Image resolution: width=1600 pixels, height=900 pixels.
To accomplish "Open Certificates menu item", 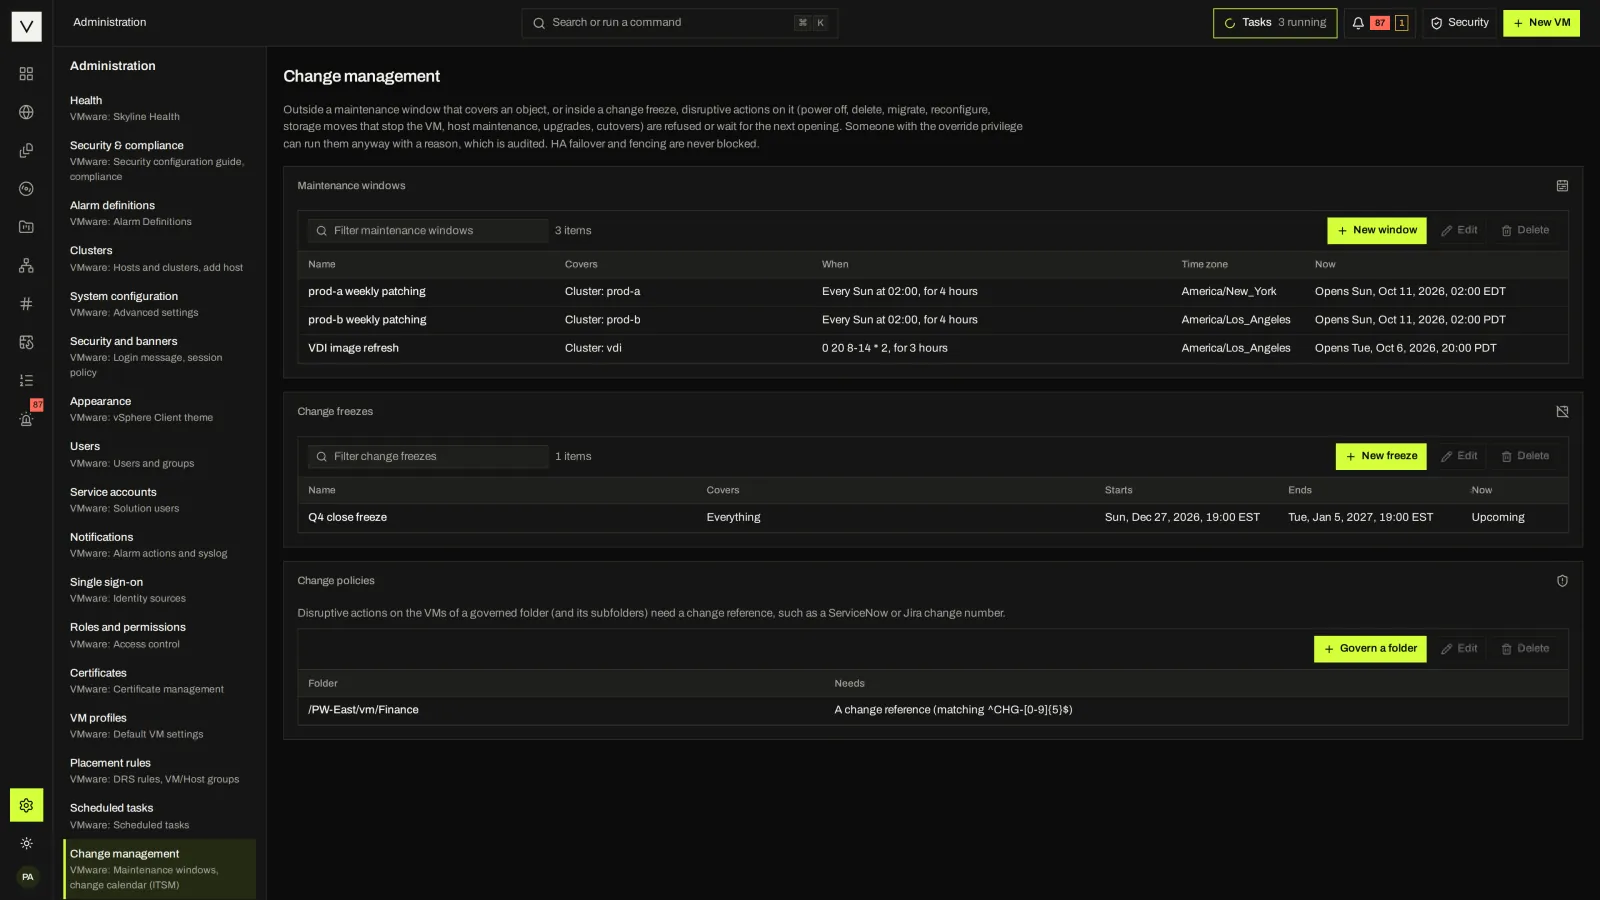I will click(x=159, y=681).
